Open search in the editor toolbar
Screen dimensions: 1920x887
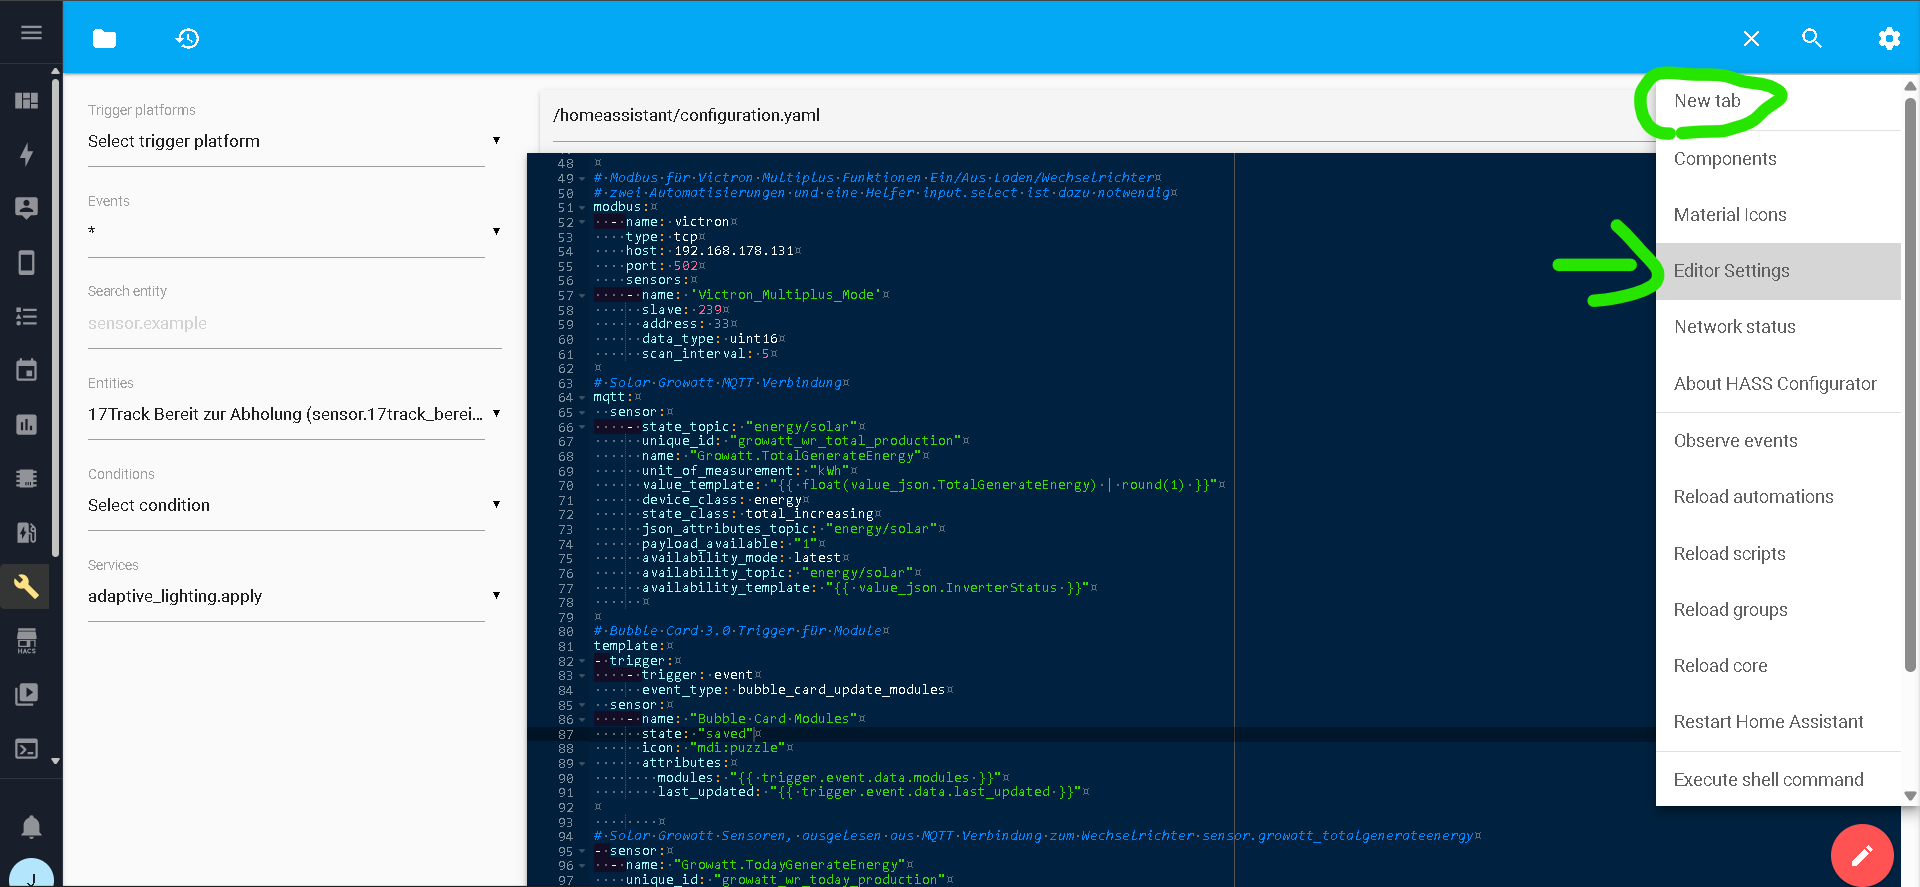(1811, 39)
